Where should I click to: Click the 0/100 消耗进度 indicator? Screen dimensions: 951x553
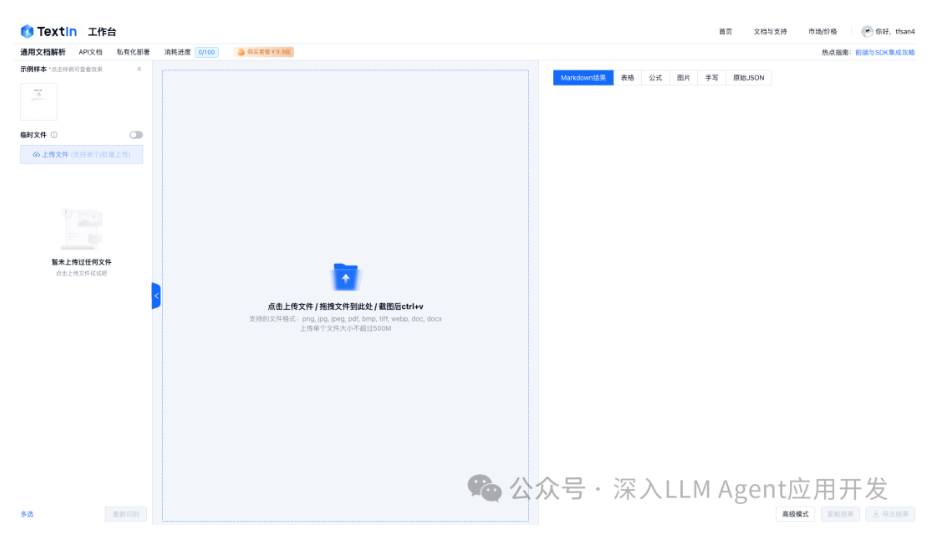tap(207, 52)
